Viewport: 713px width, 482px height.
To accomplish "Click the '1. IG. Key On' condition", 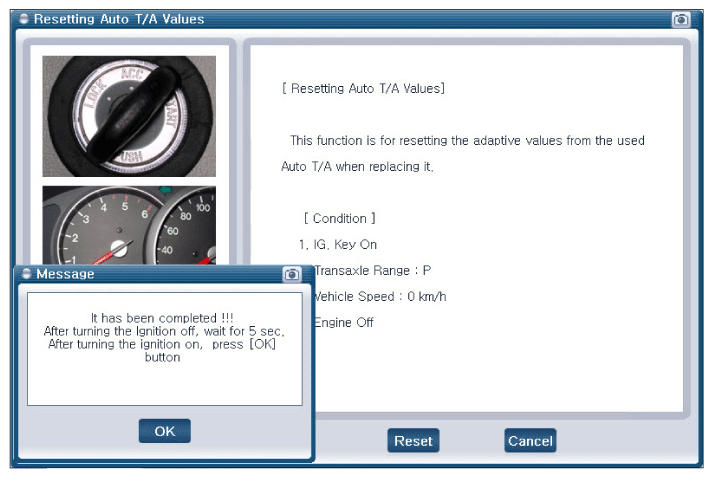I will coord(338,245).
